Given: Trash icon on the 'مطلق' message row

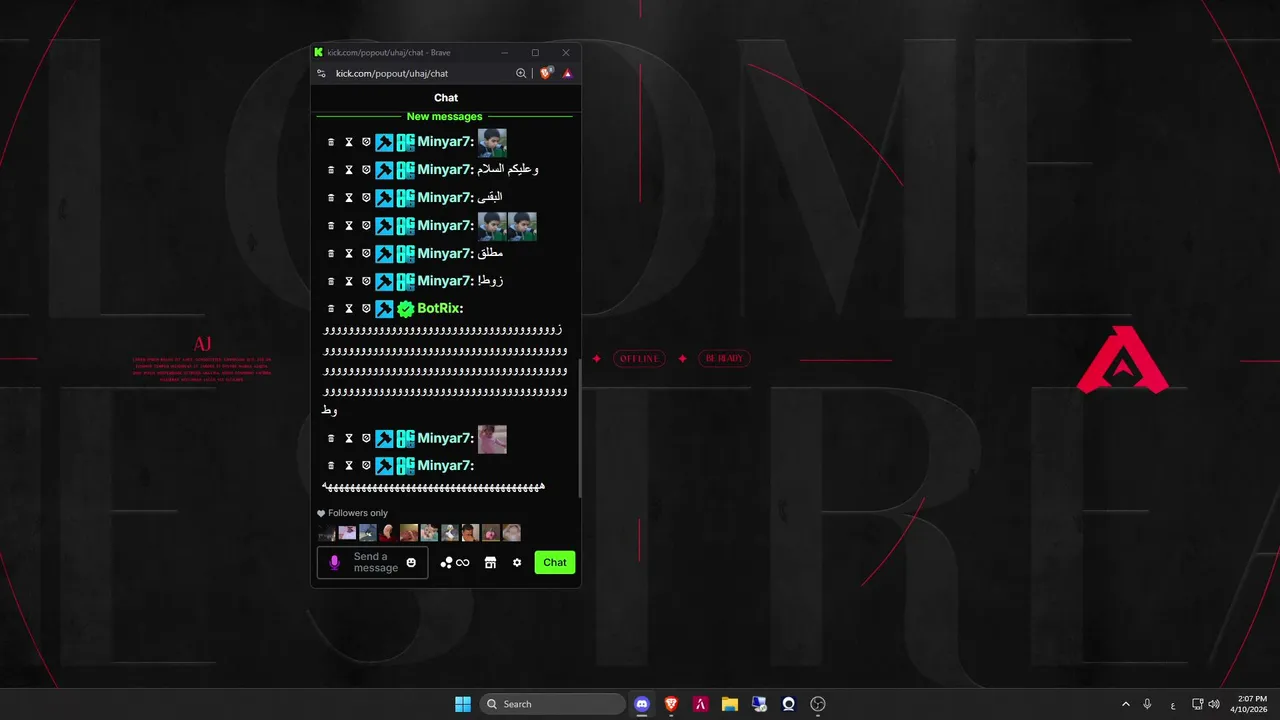Looking at the screenshot, I should [x=331, y=254].
